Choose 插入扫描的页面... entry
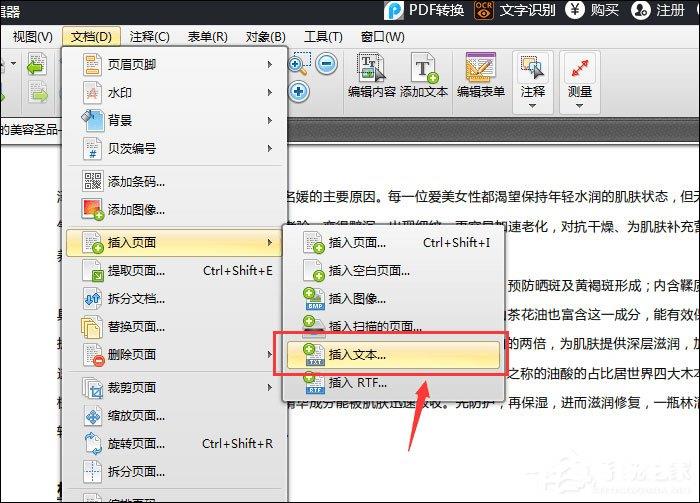This screenshot has height=503, width=700. tap(393, 327)
